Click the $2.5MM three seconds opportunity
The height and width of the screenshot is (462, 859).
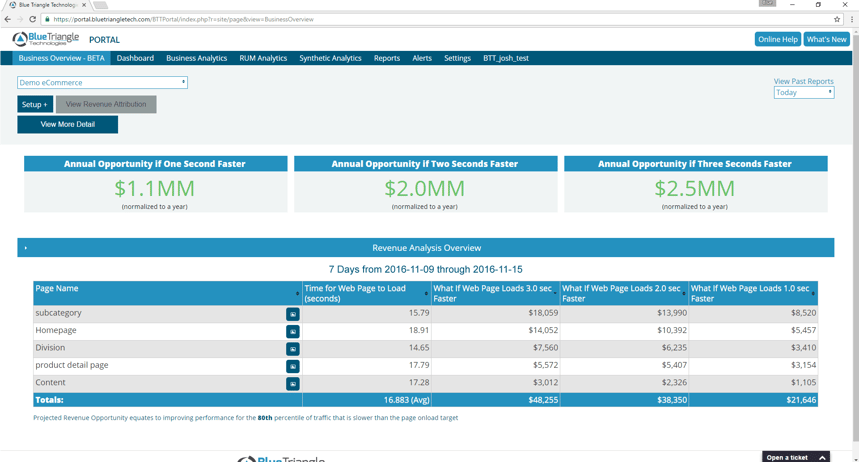[695, 189]
